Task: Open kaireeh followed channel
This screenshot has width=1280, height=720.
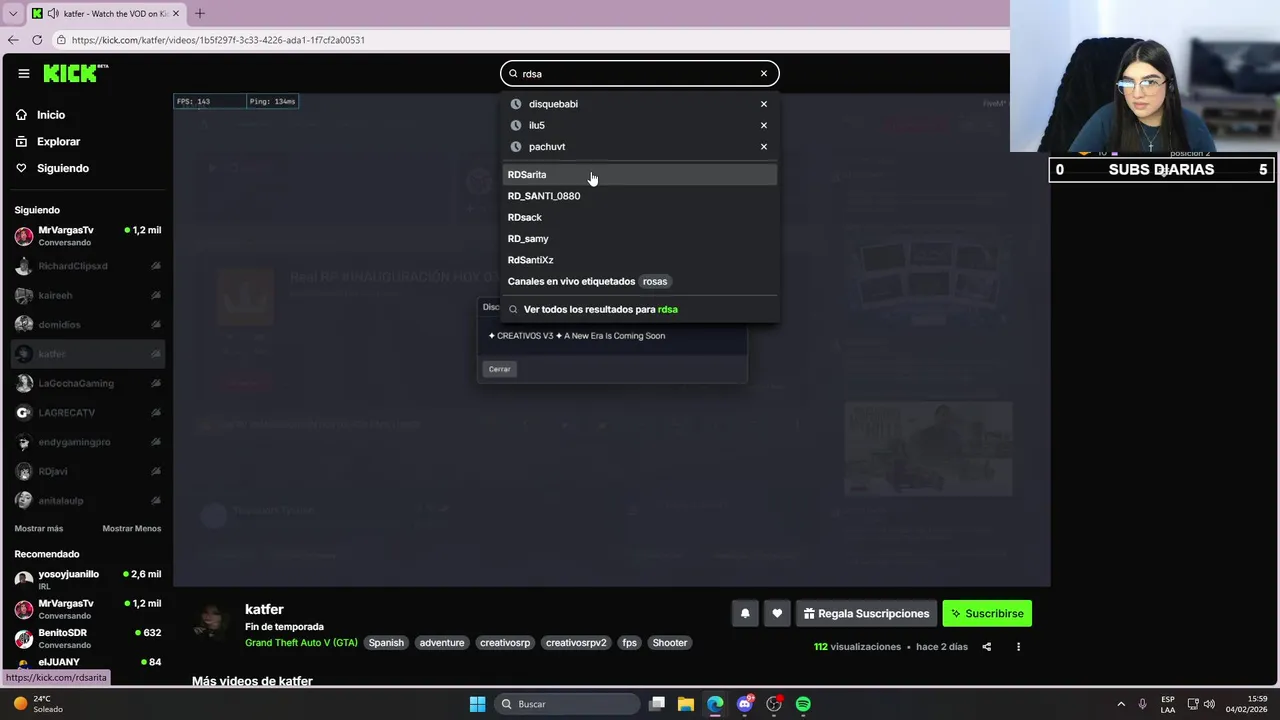Action: [88, 295]
